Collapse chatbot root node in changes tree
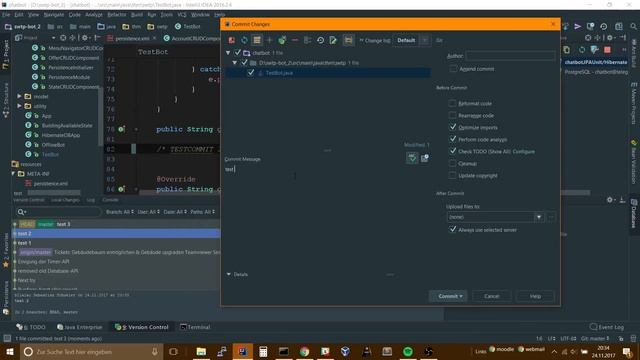The image size is (640, 360). tap(228, 53)
